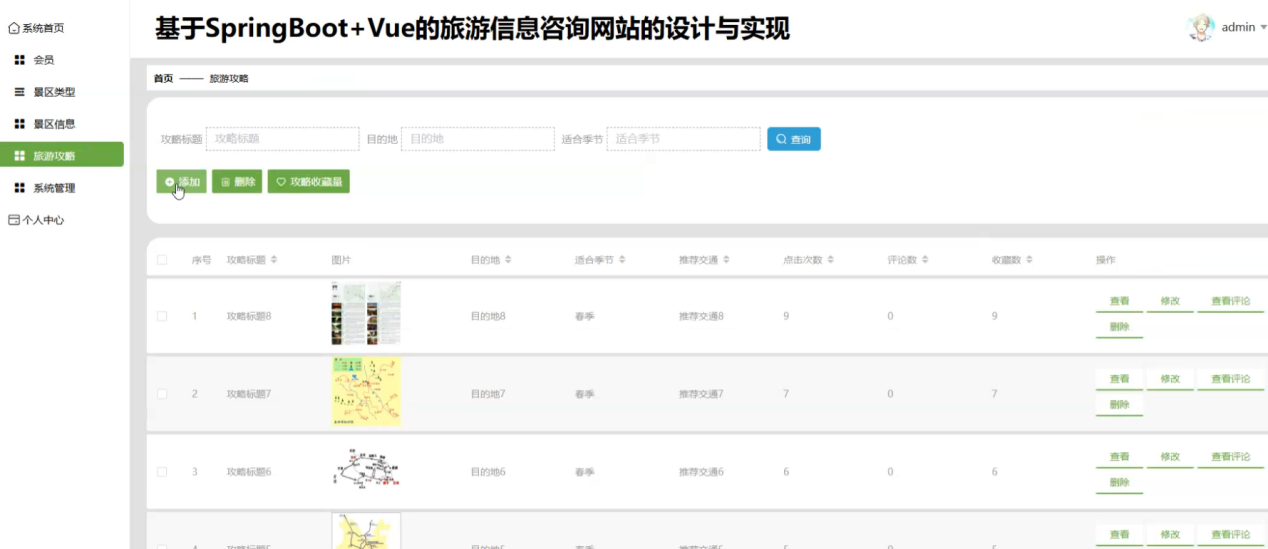
Task: Click the 推荐交通7 cell
Action: tap(701, 394)
